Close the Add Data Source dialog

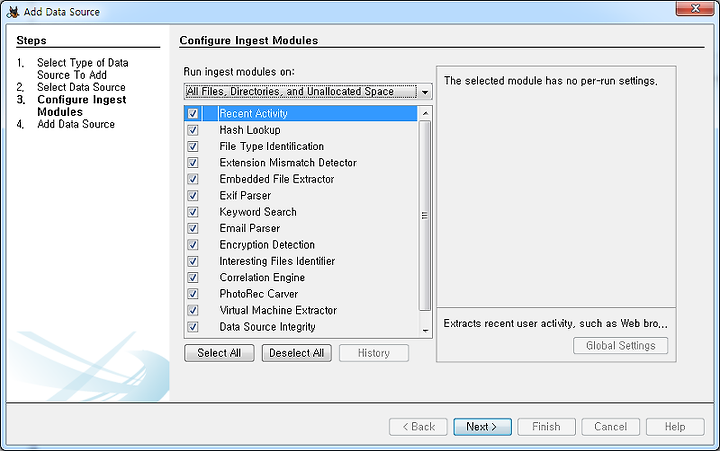click(695, 8)
